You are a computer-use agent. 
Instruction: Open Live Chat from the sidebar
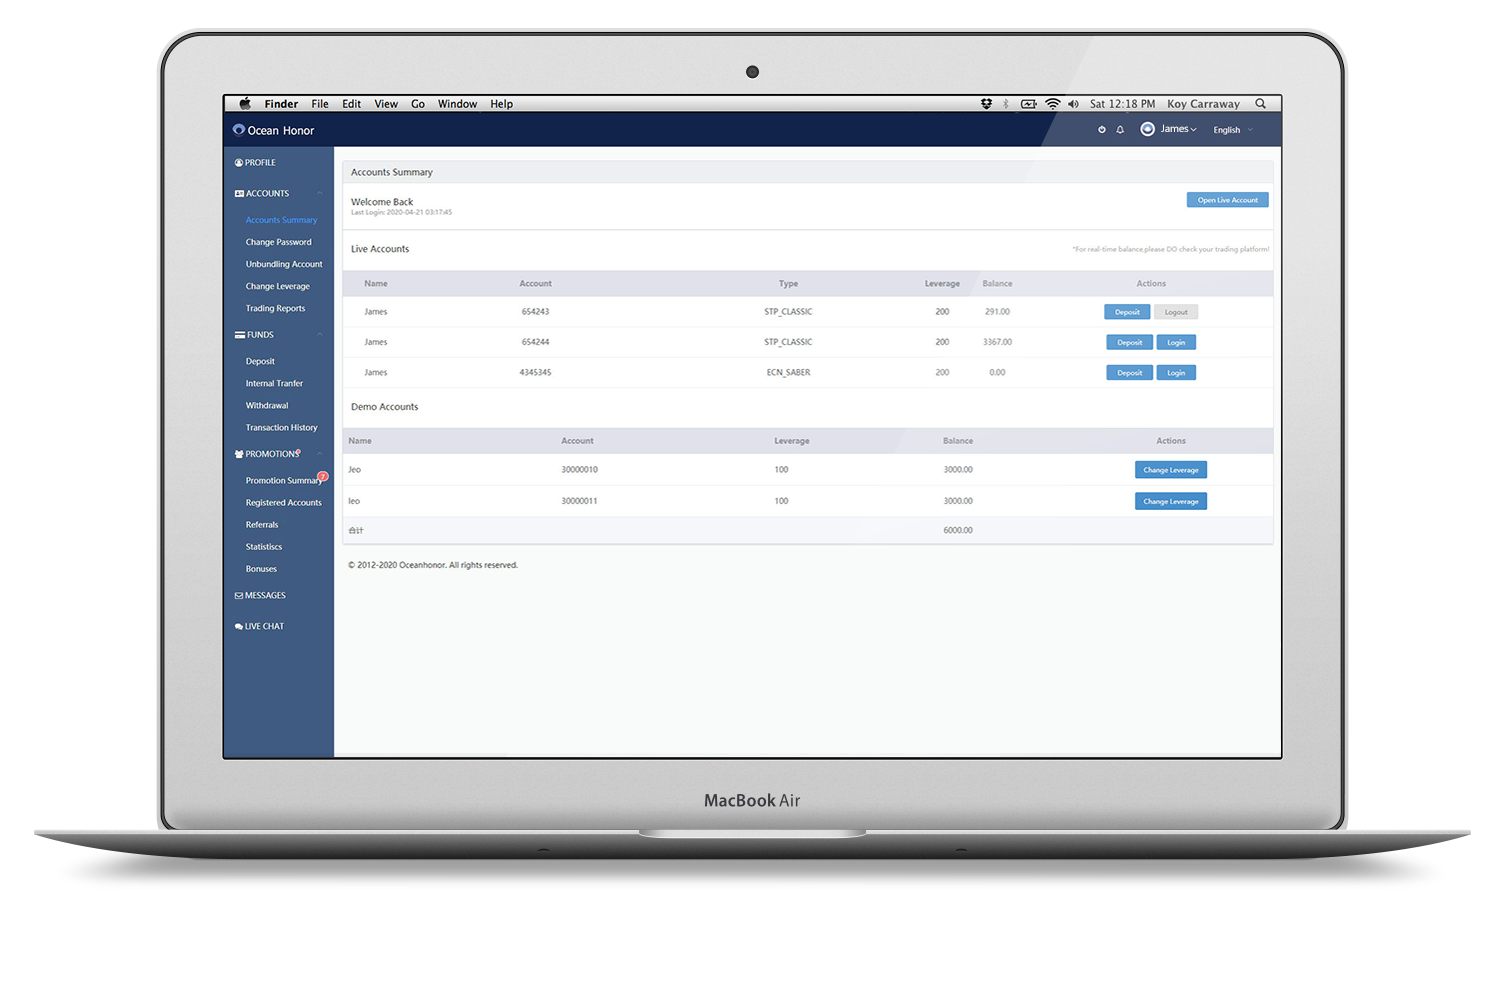tap(264, 627)
